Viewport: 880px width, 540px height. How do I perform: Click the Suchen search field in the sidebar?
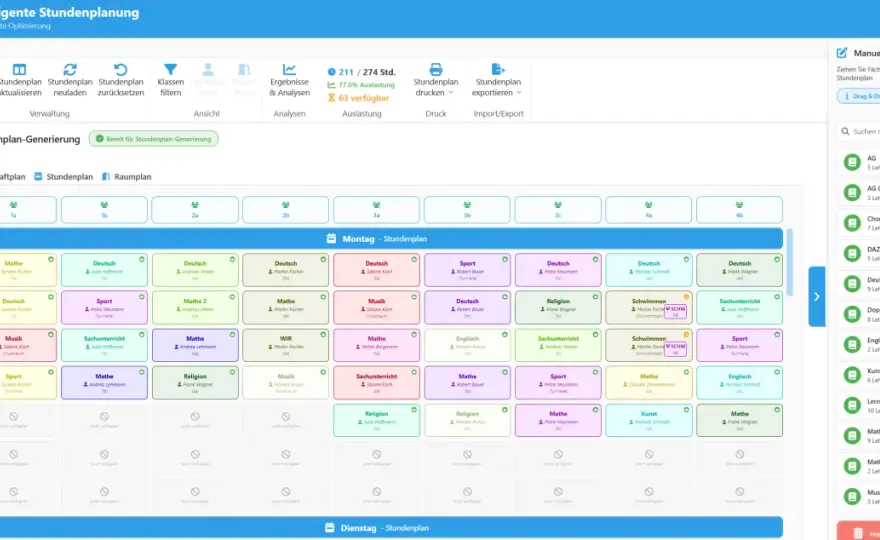coord(860,131)
